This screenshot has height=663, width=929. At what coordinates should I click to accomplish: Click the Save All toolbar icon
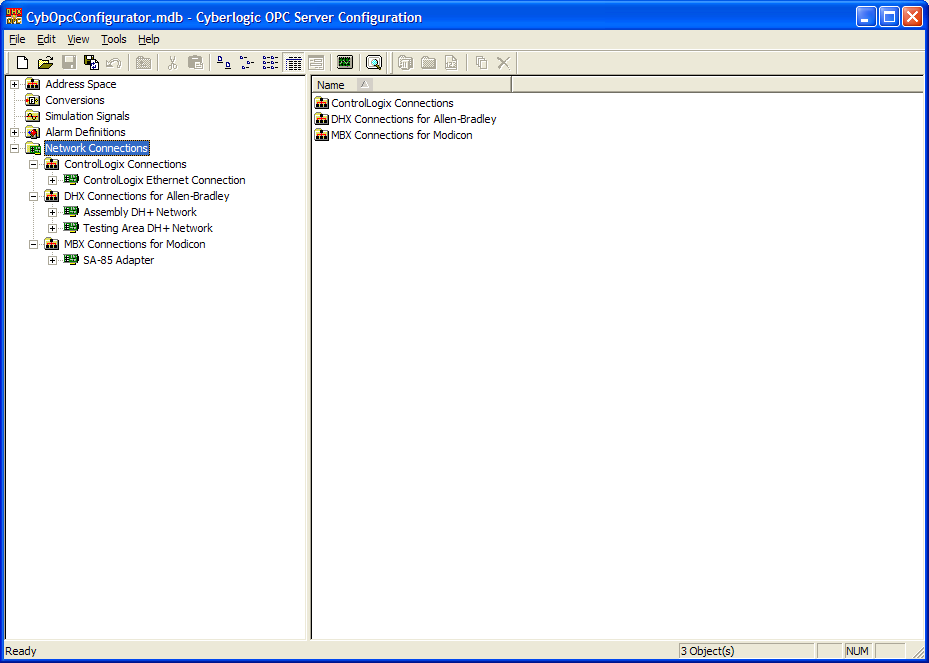pos(92,62)
